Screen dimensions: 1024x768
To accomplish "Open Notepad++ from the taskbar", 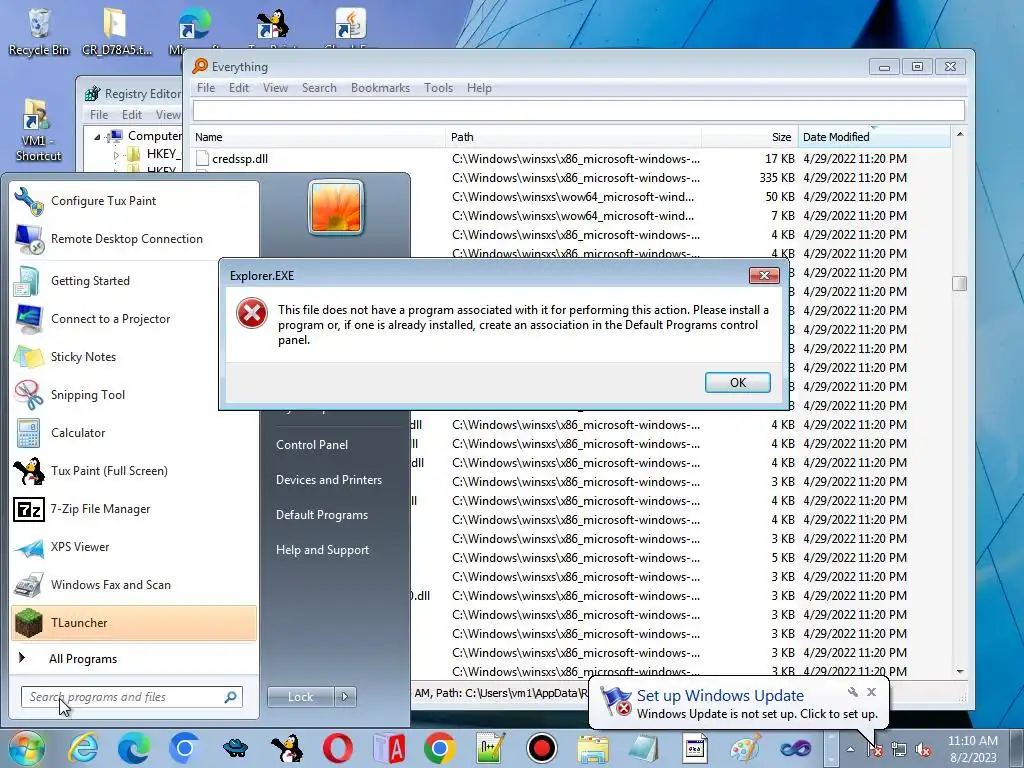I will [x=490, y=748].
